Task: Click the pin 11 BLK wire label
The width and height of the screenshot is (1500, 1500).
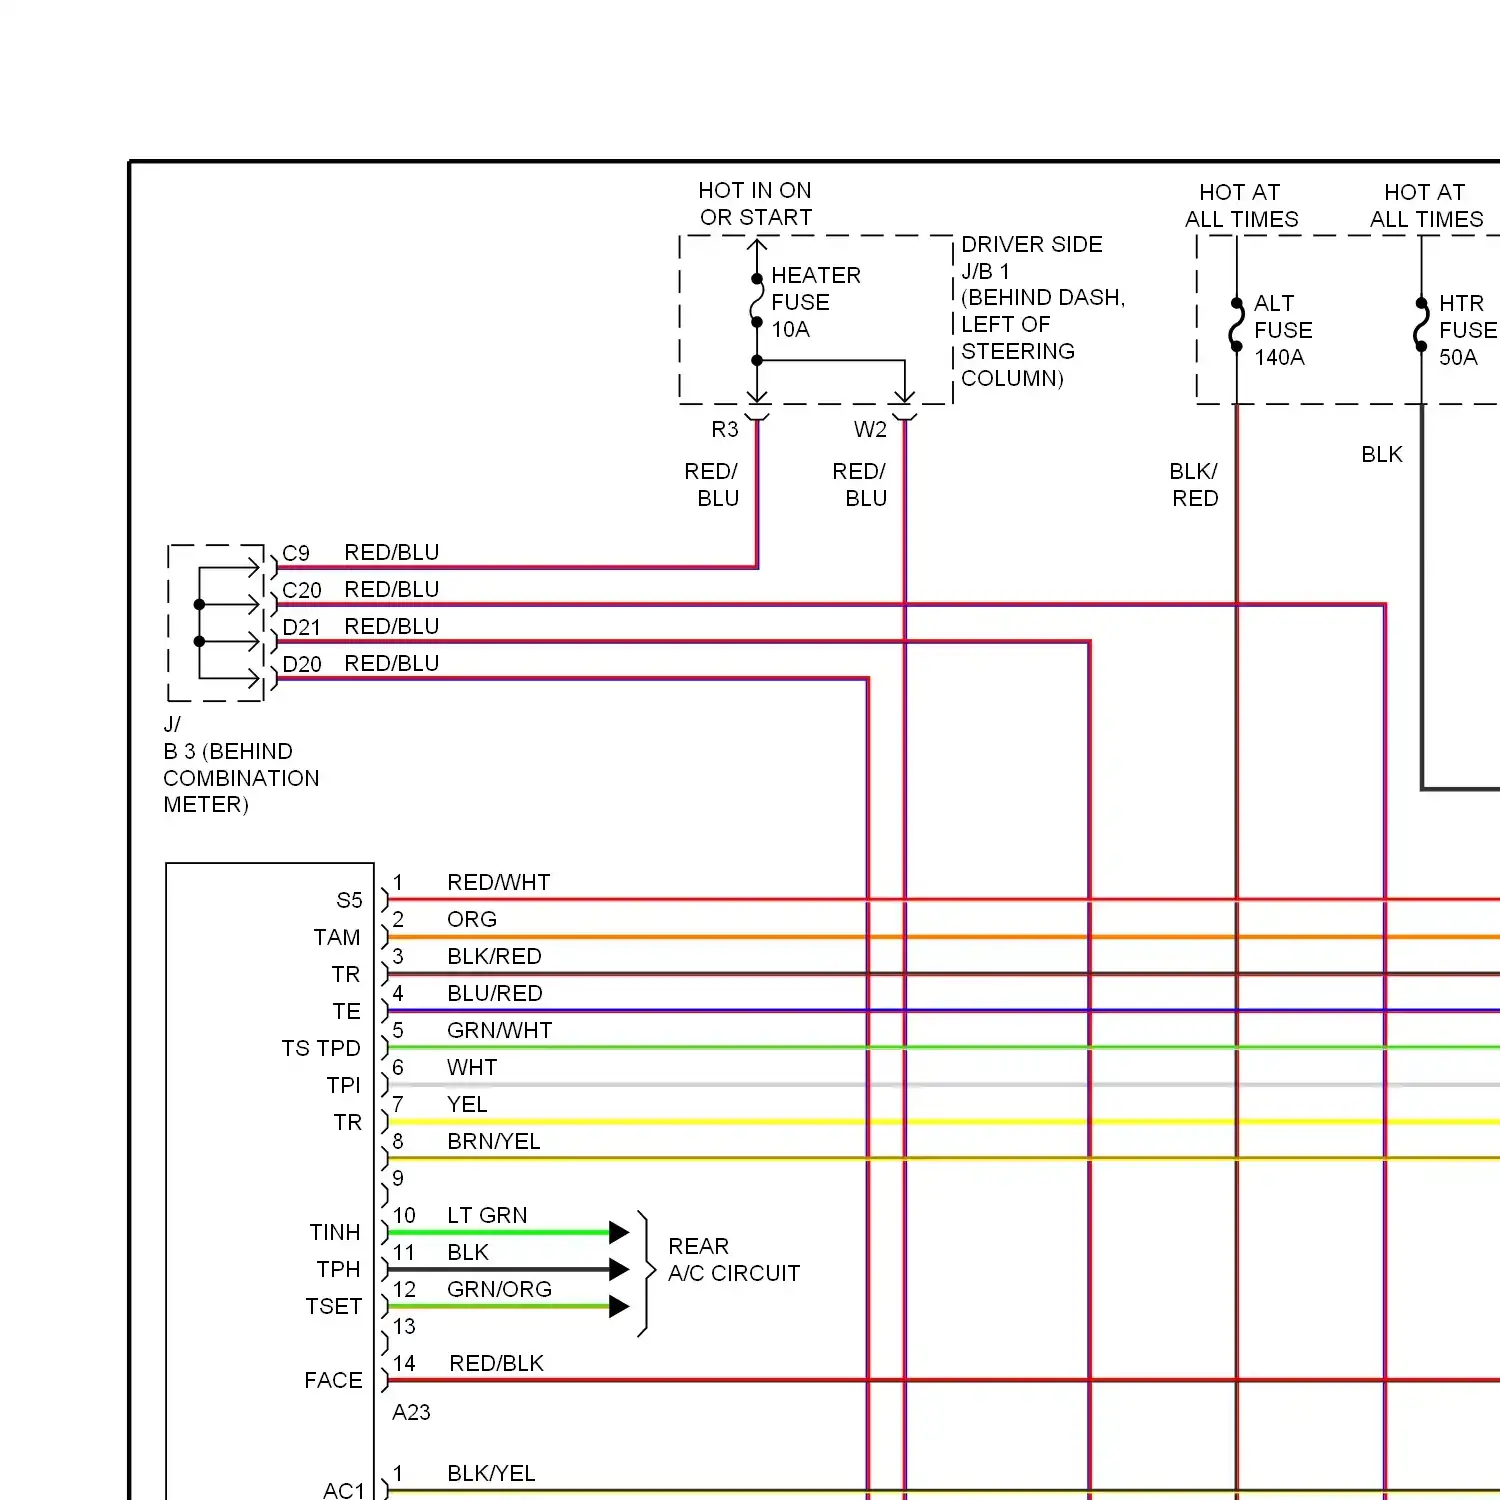Action: [x=468, y=1252]
